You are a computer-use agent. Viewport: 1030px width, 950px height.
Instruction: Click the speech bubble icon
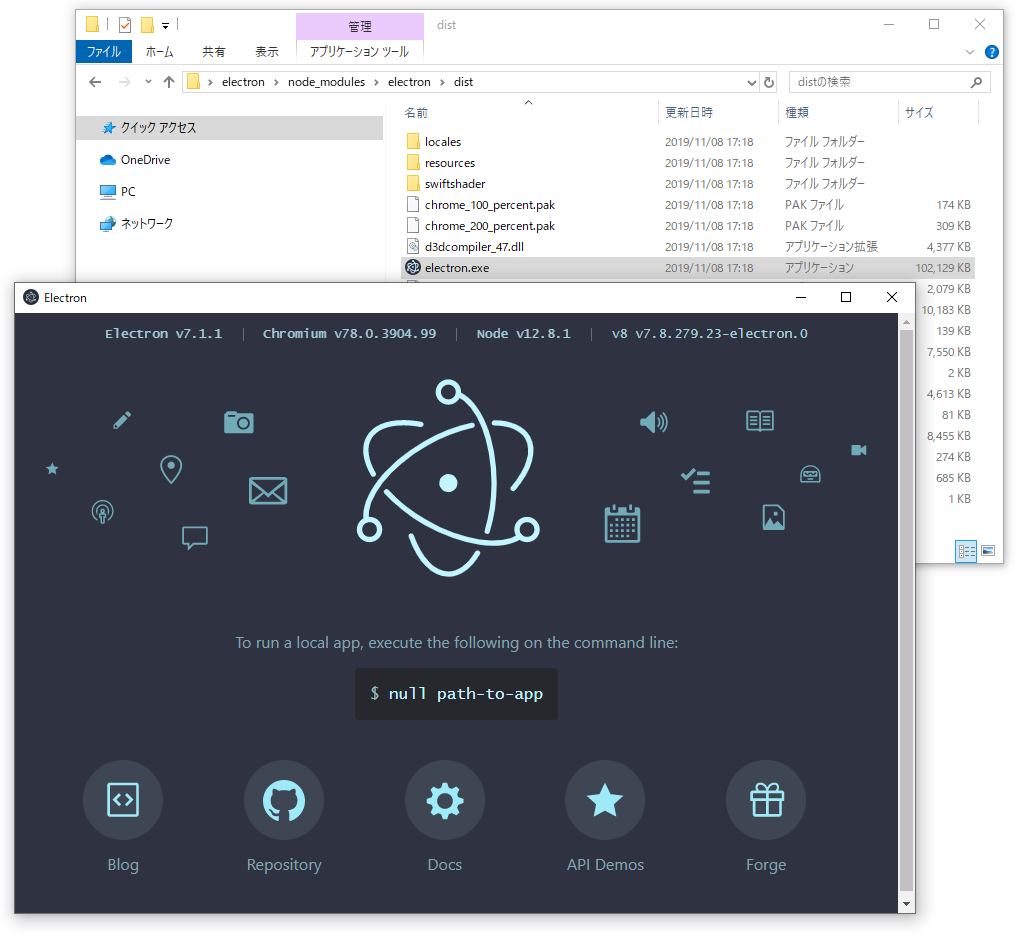[194, 537]
